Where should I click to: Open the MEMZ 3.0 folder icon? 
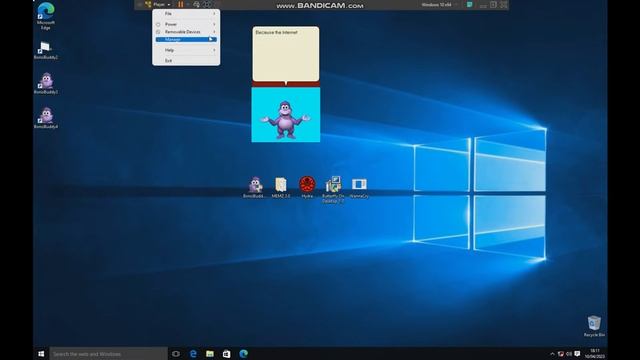click(x=281, y=188)
